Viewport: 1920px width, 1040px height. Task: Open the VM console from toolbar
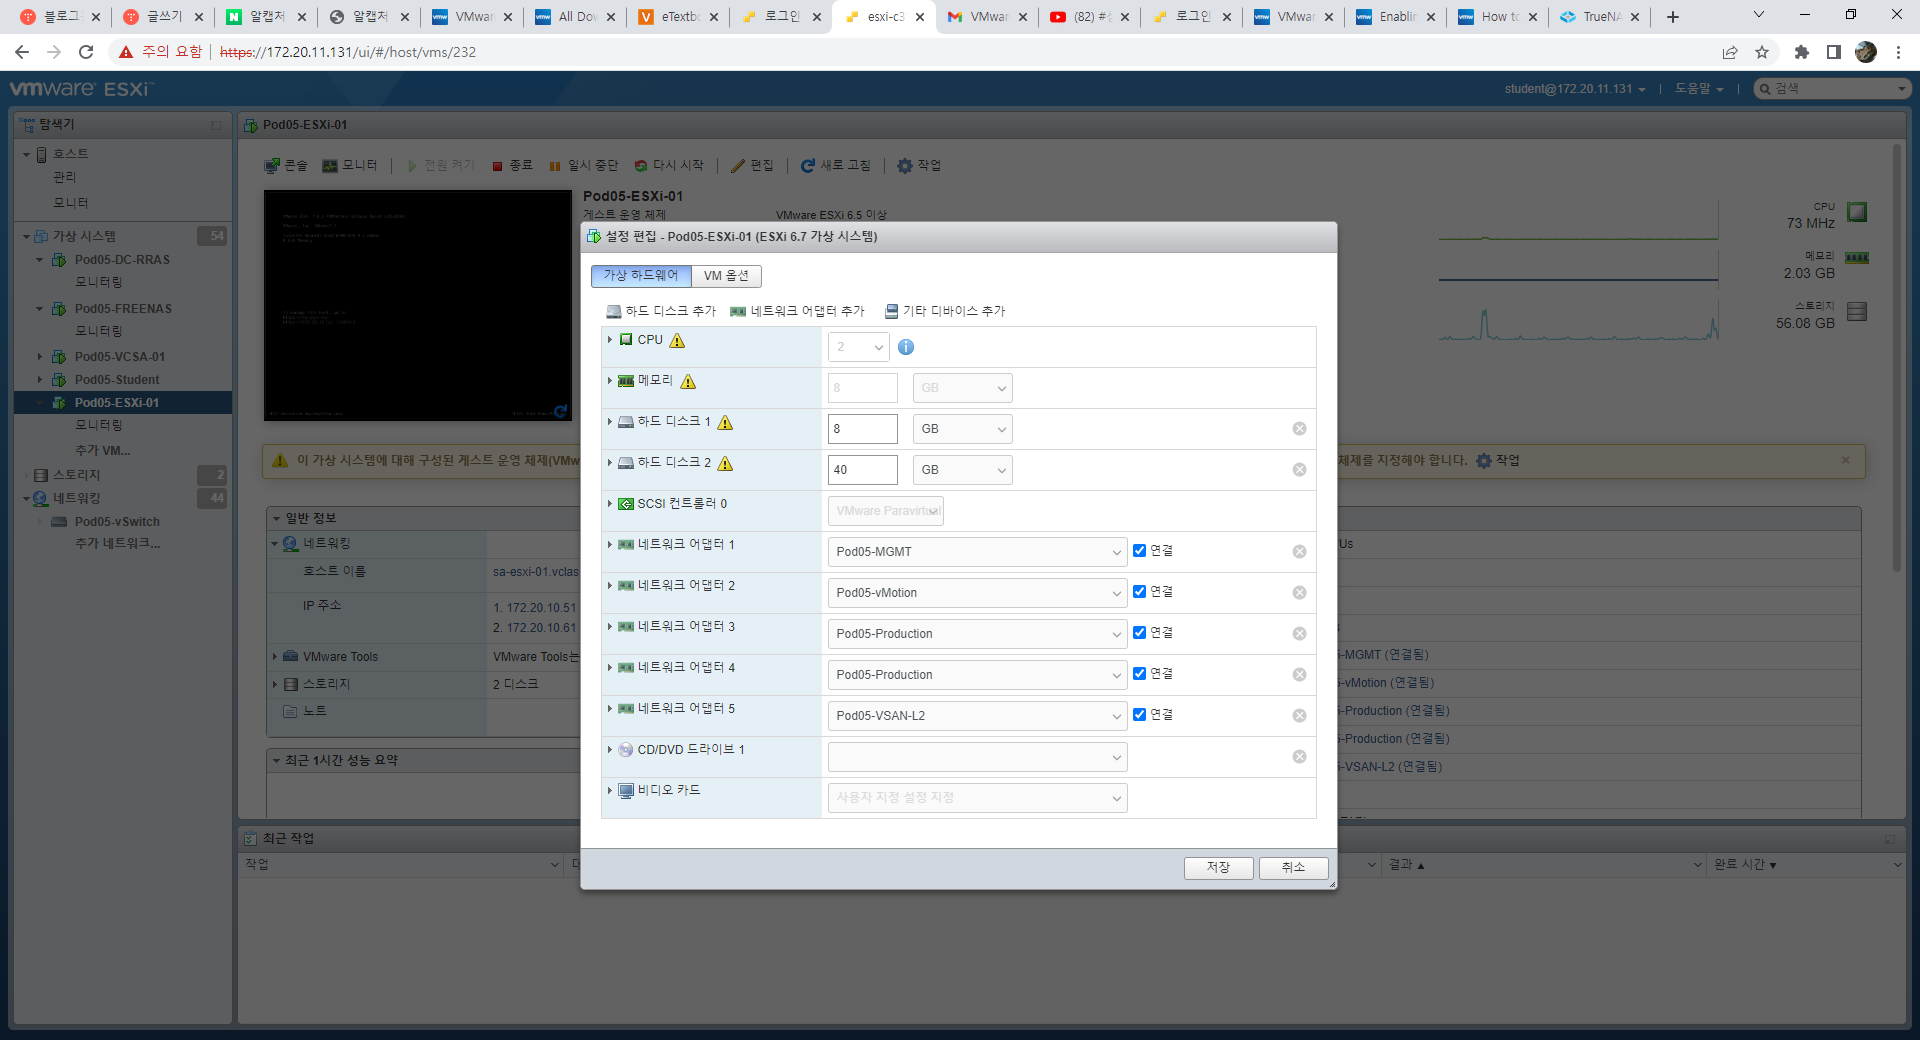(286, 166)
